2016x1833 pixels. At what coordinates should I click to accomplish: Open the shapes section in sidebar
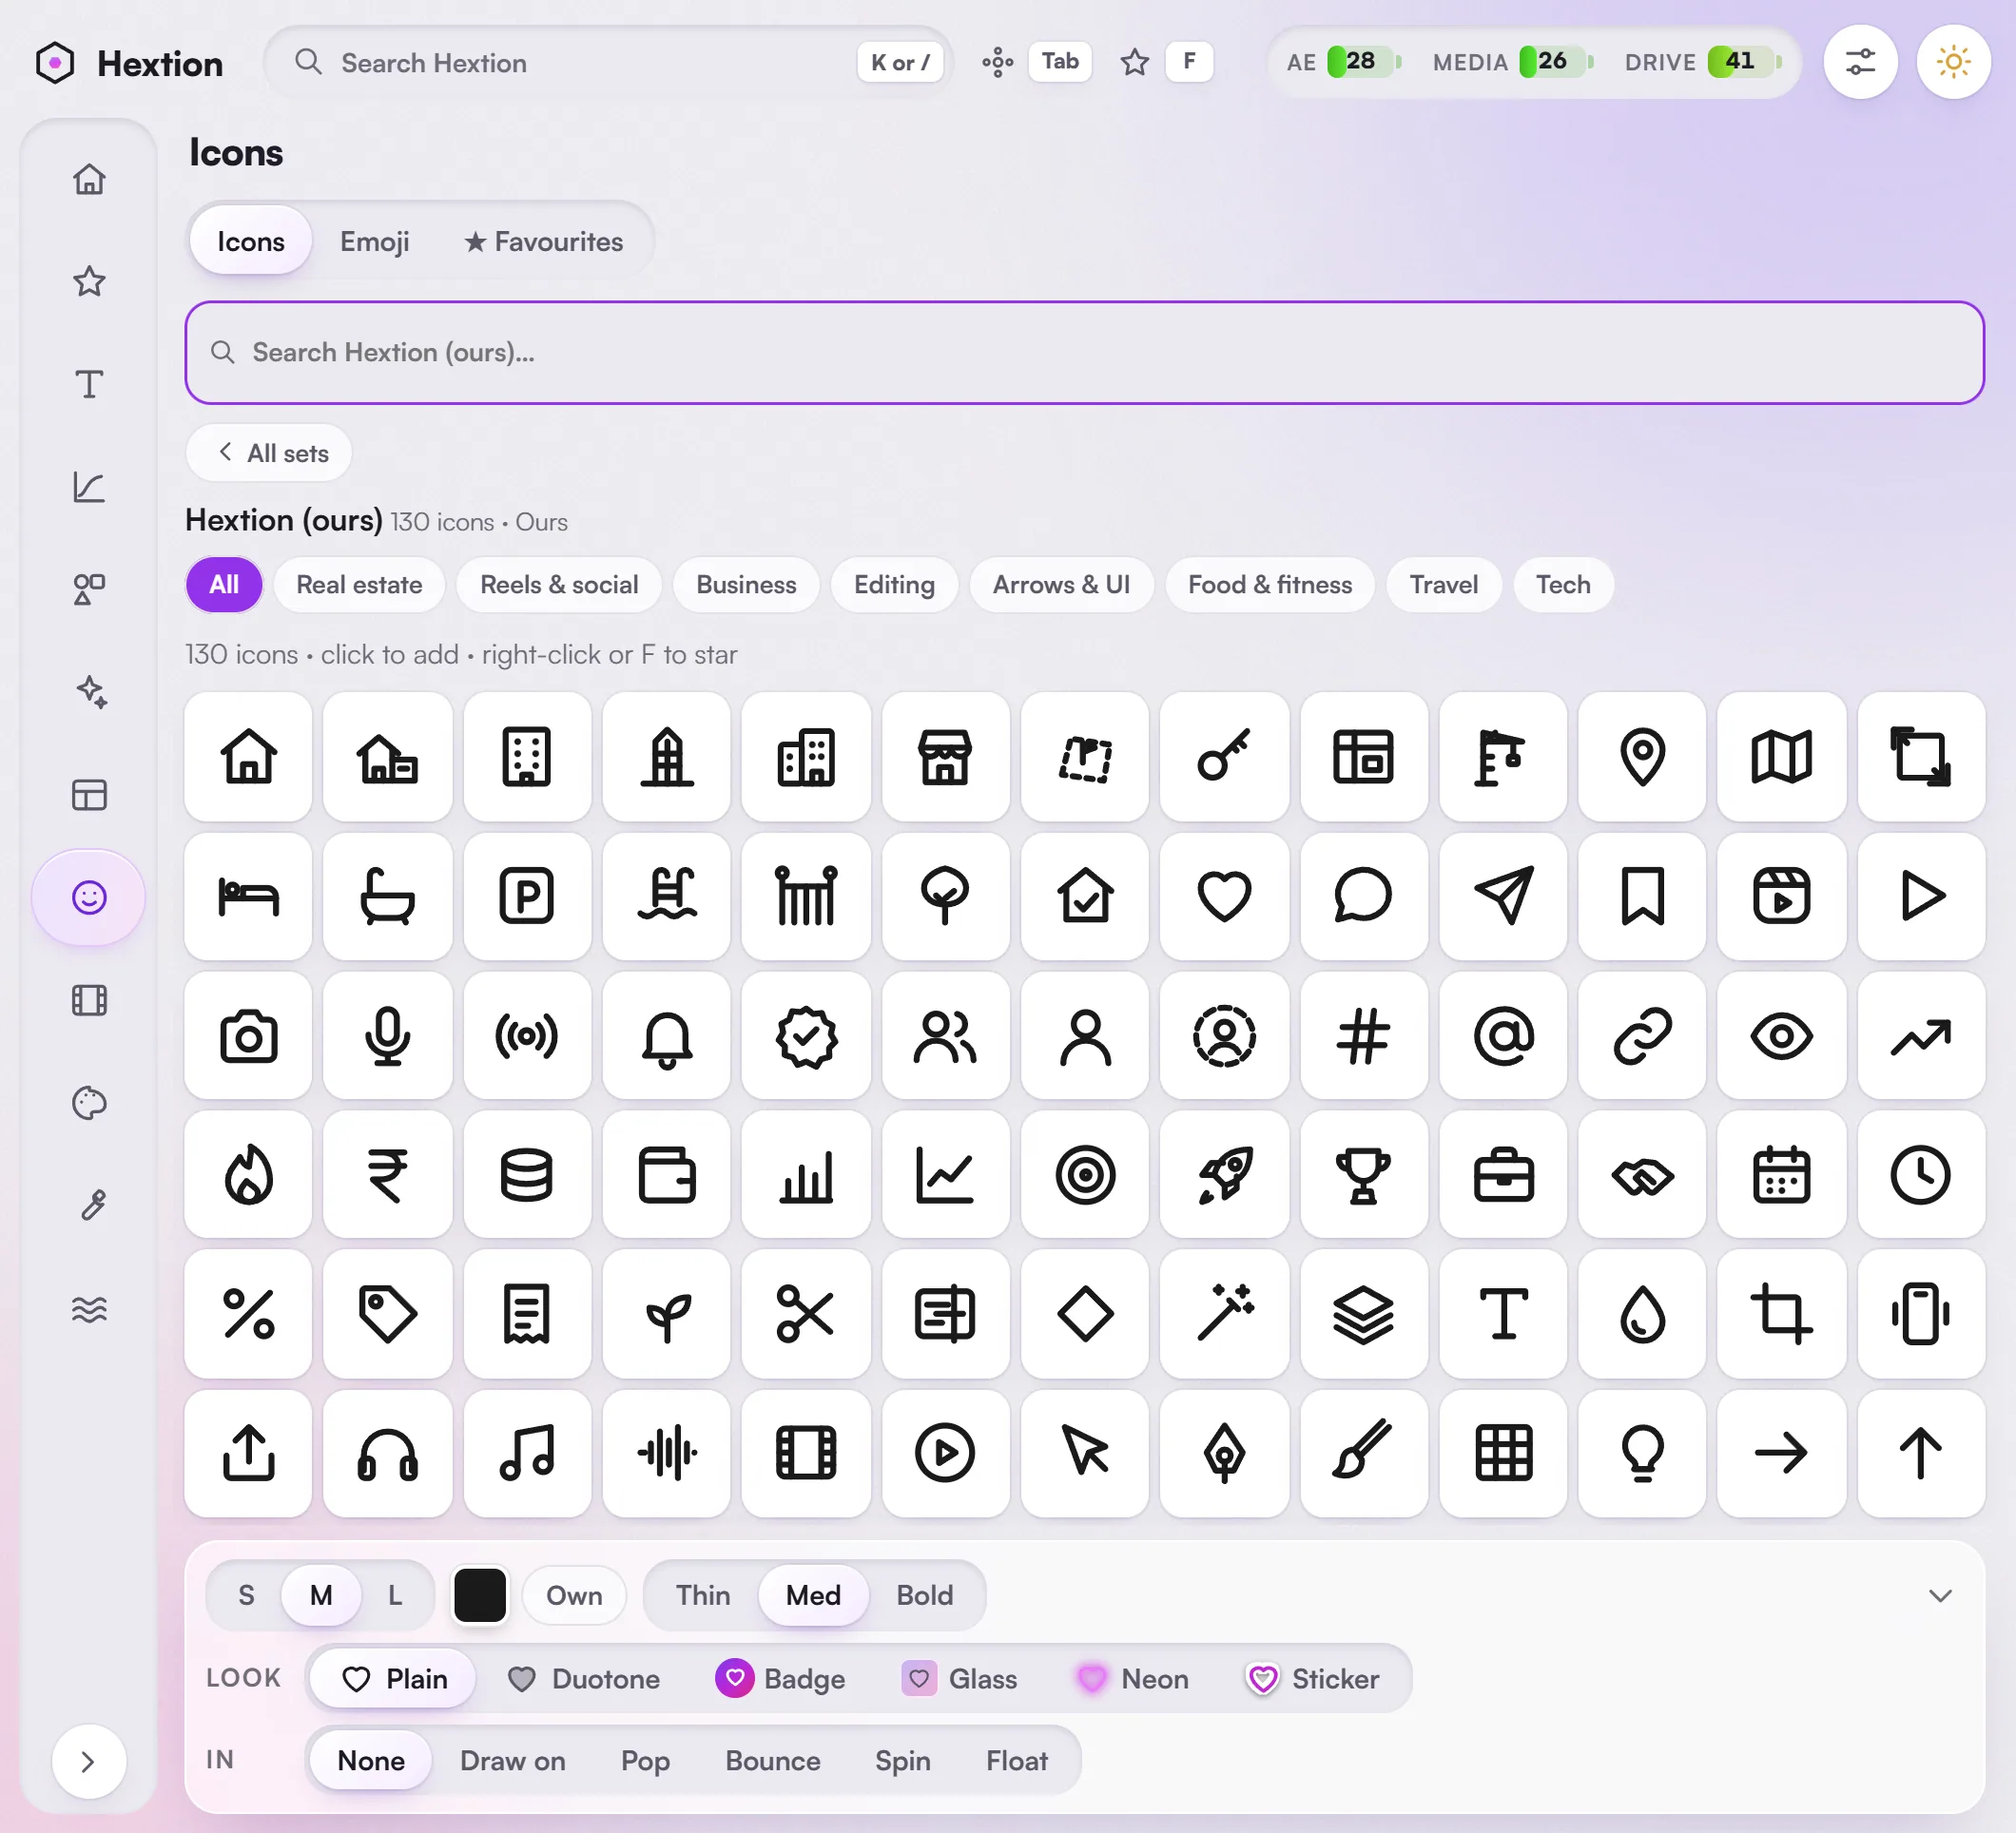tap(89, 590)
